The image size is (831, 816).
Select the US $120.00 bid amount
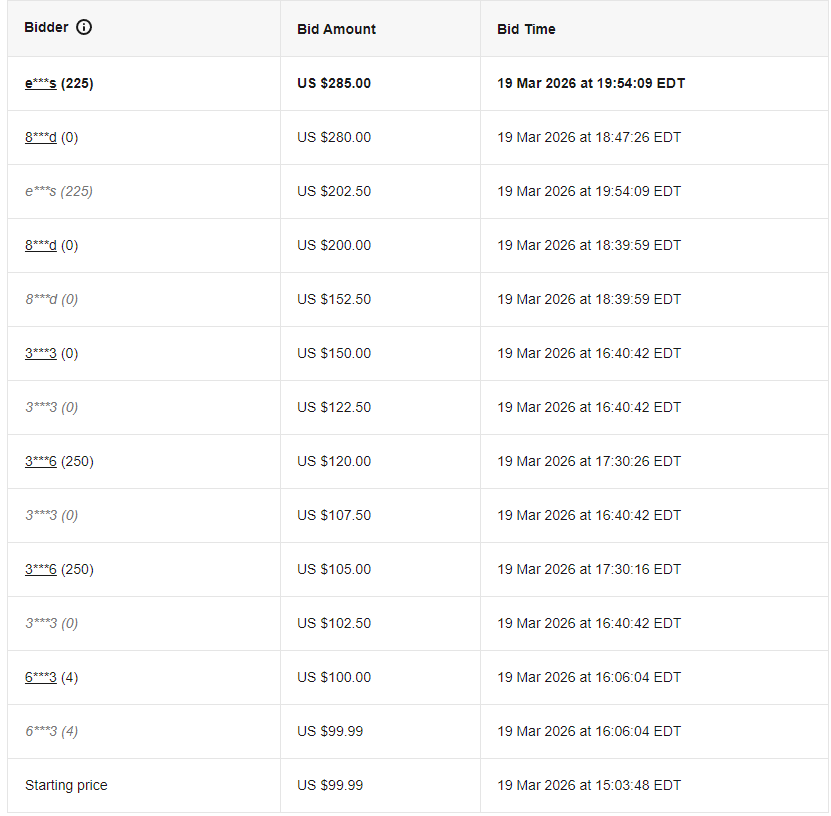click(x=334, y=462)
